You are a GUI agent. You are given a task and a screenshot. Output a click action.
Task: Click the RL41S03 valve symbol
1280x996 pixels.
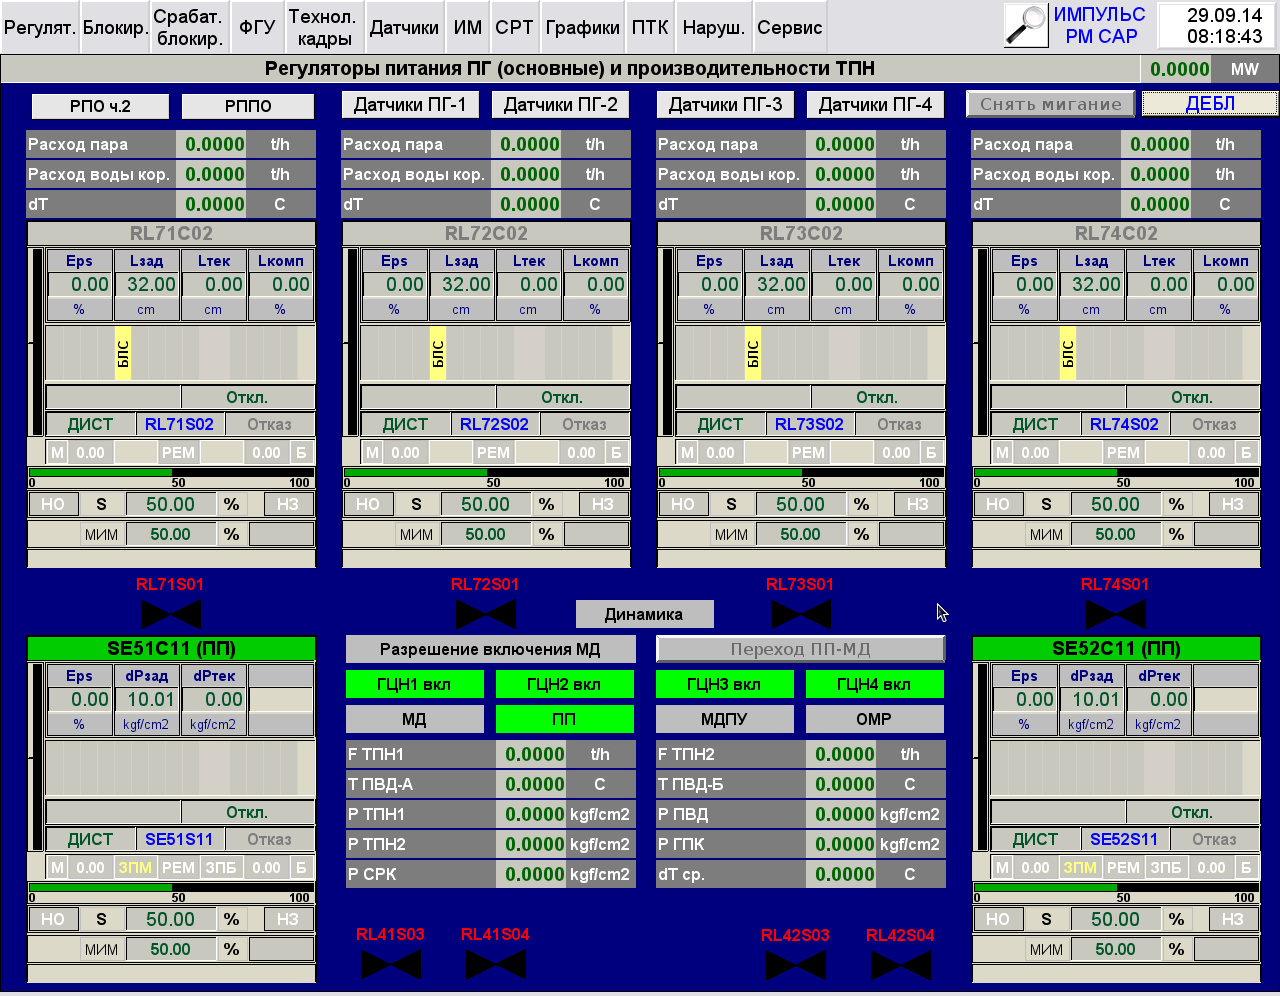point(391,964)
